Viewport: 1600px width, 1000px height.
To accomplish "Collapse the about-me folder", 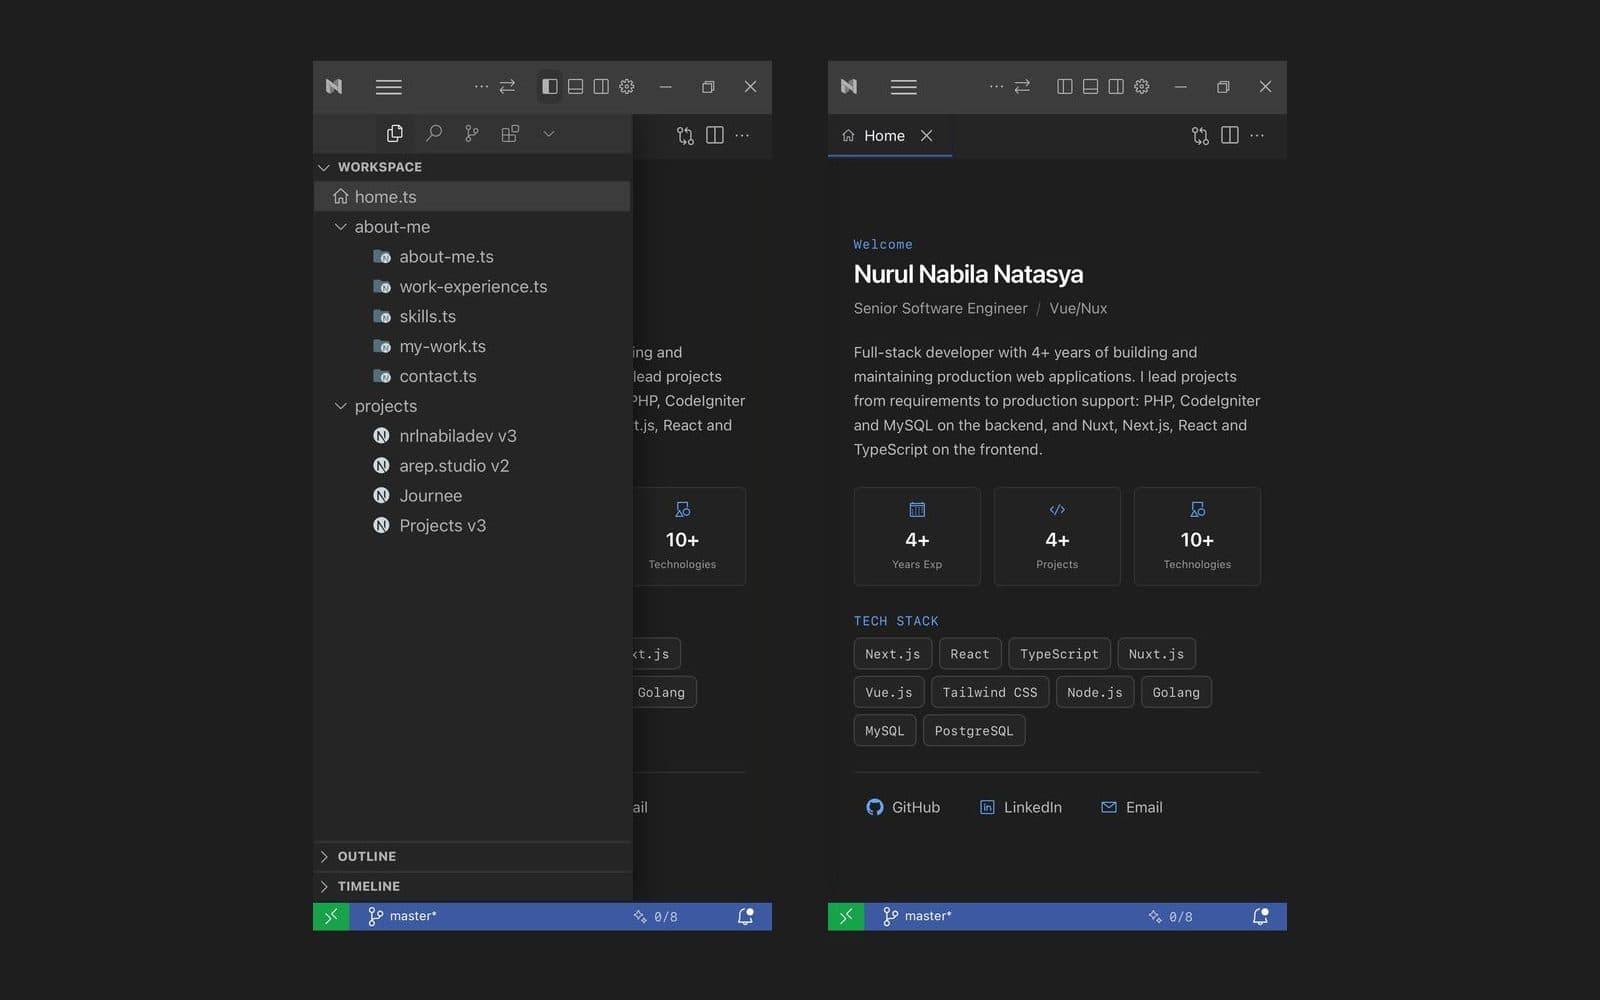I will (472, 227).
